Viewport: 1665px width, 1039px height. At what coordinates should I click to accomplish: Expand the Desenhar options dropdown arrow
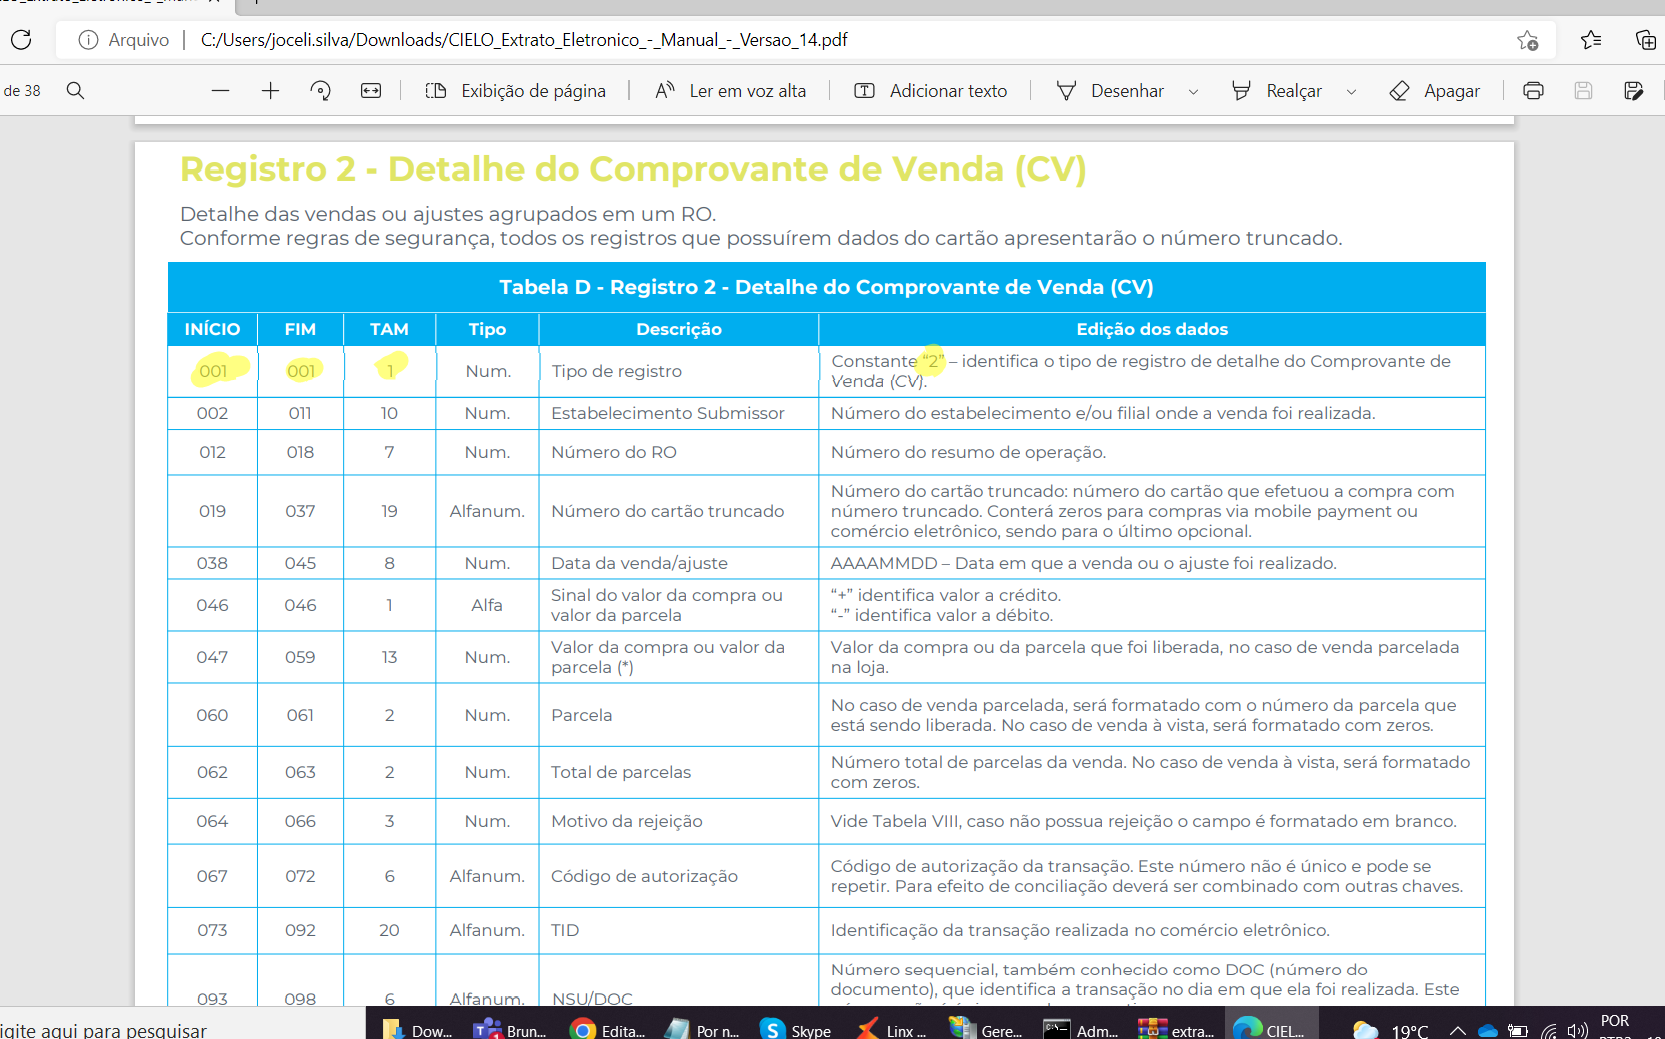(1193, 92)
